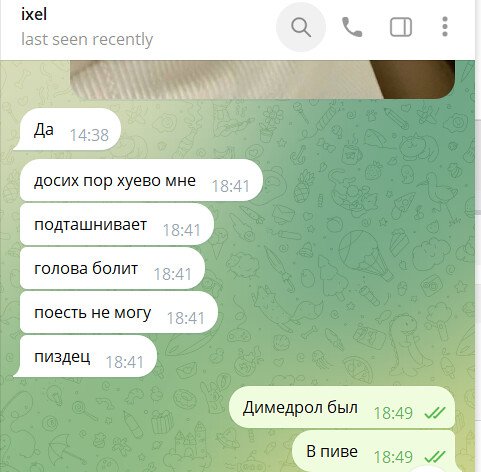
Task: Open the photo thumbnail above the messages
Action: (262, 79)
